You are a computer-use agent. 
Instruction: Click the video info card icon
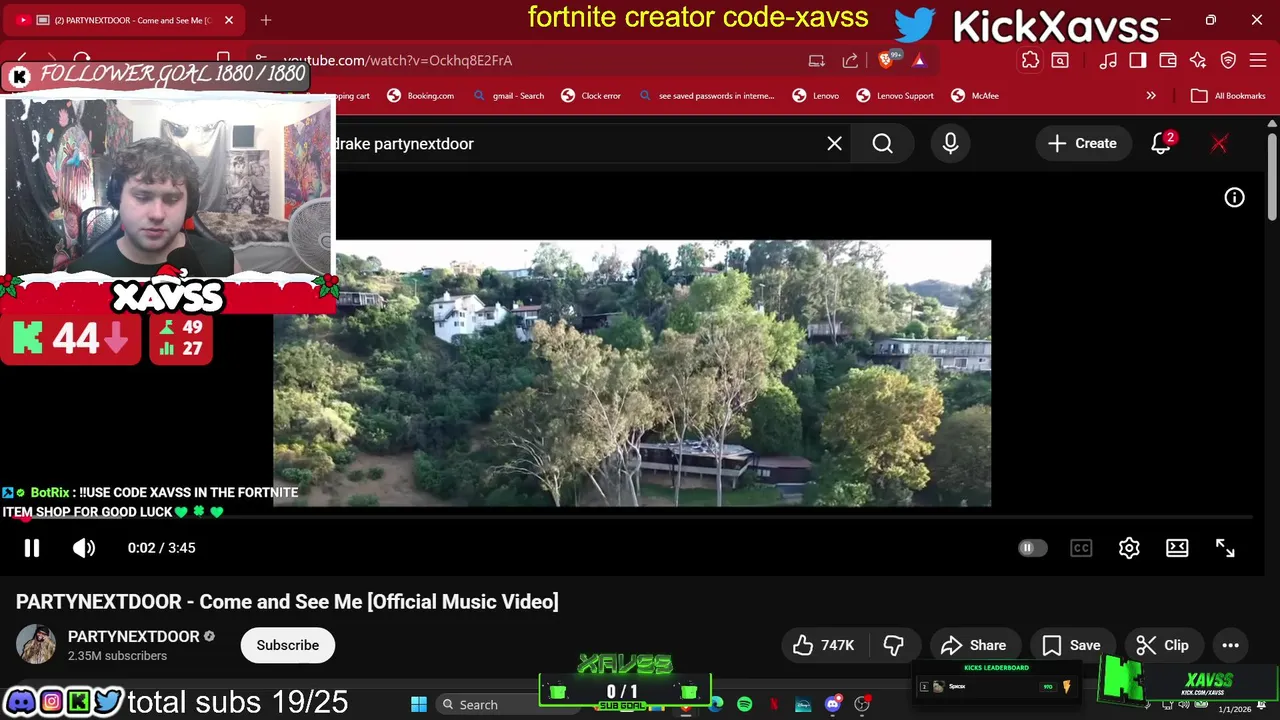click(1234, 198)
